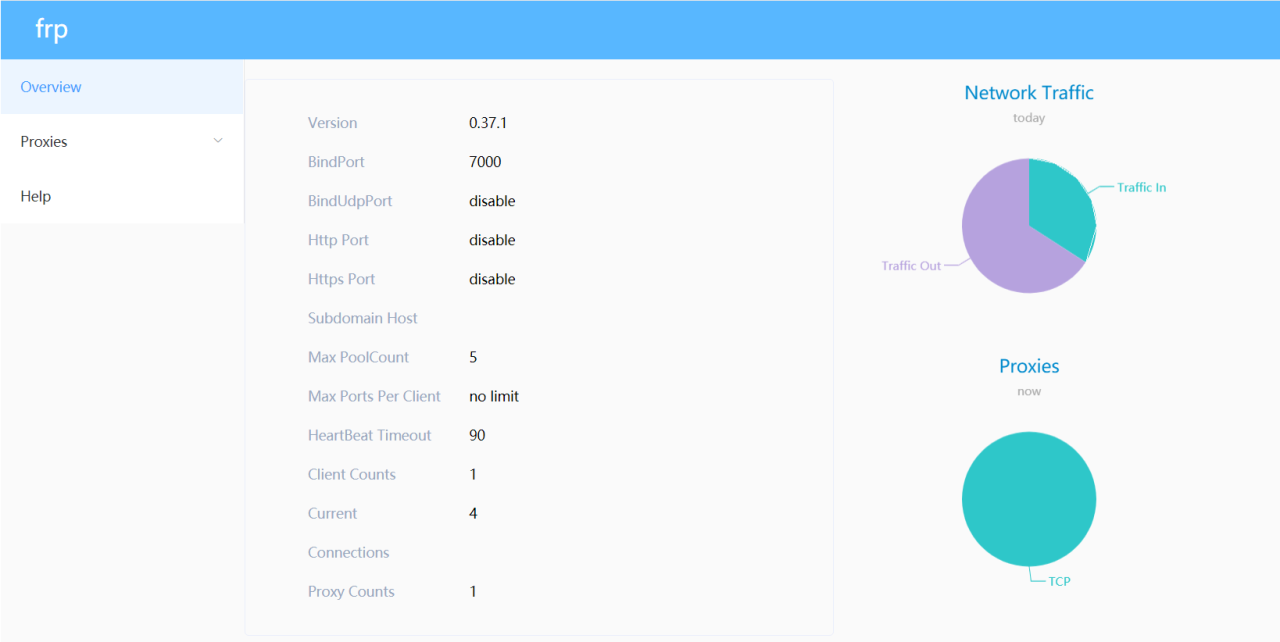Click the Client Counts label
Image resolution: width=1280 pixels, height=642 pixels.
pos(352,474)
